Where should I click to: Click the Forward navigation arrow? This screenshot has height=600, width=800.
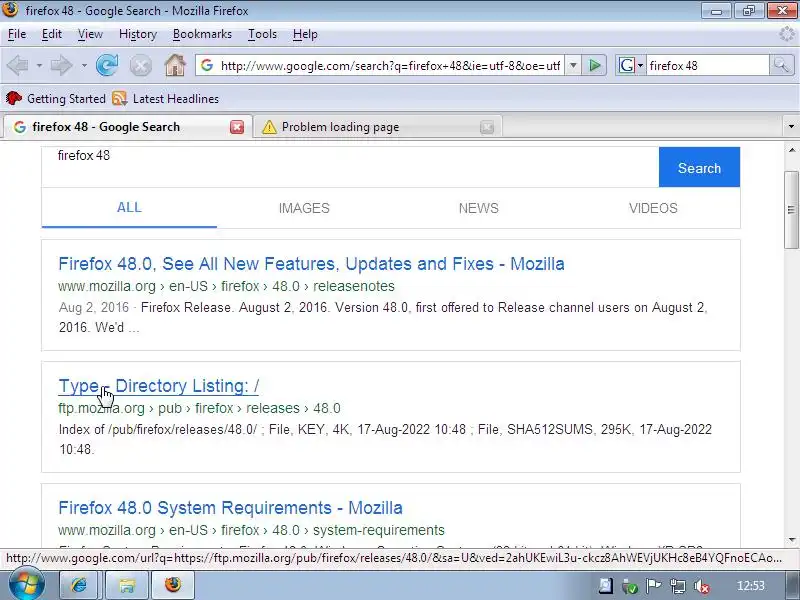[62, 66]
